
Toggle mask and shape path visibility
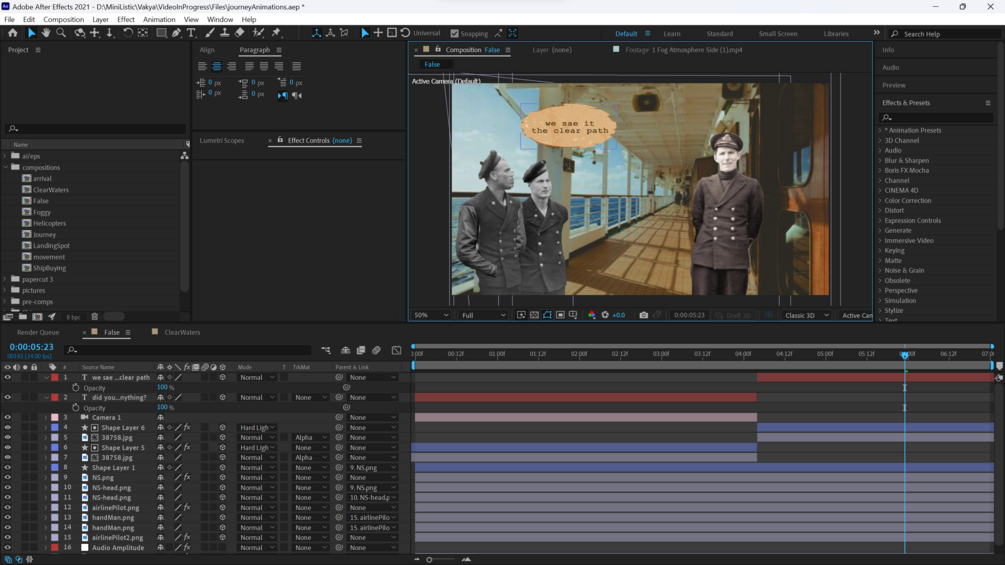tap(547, 315)
